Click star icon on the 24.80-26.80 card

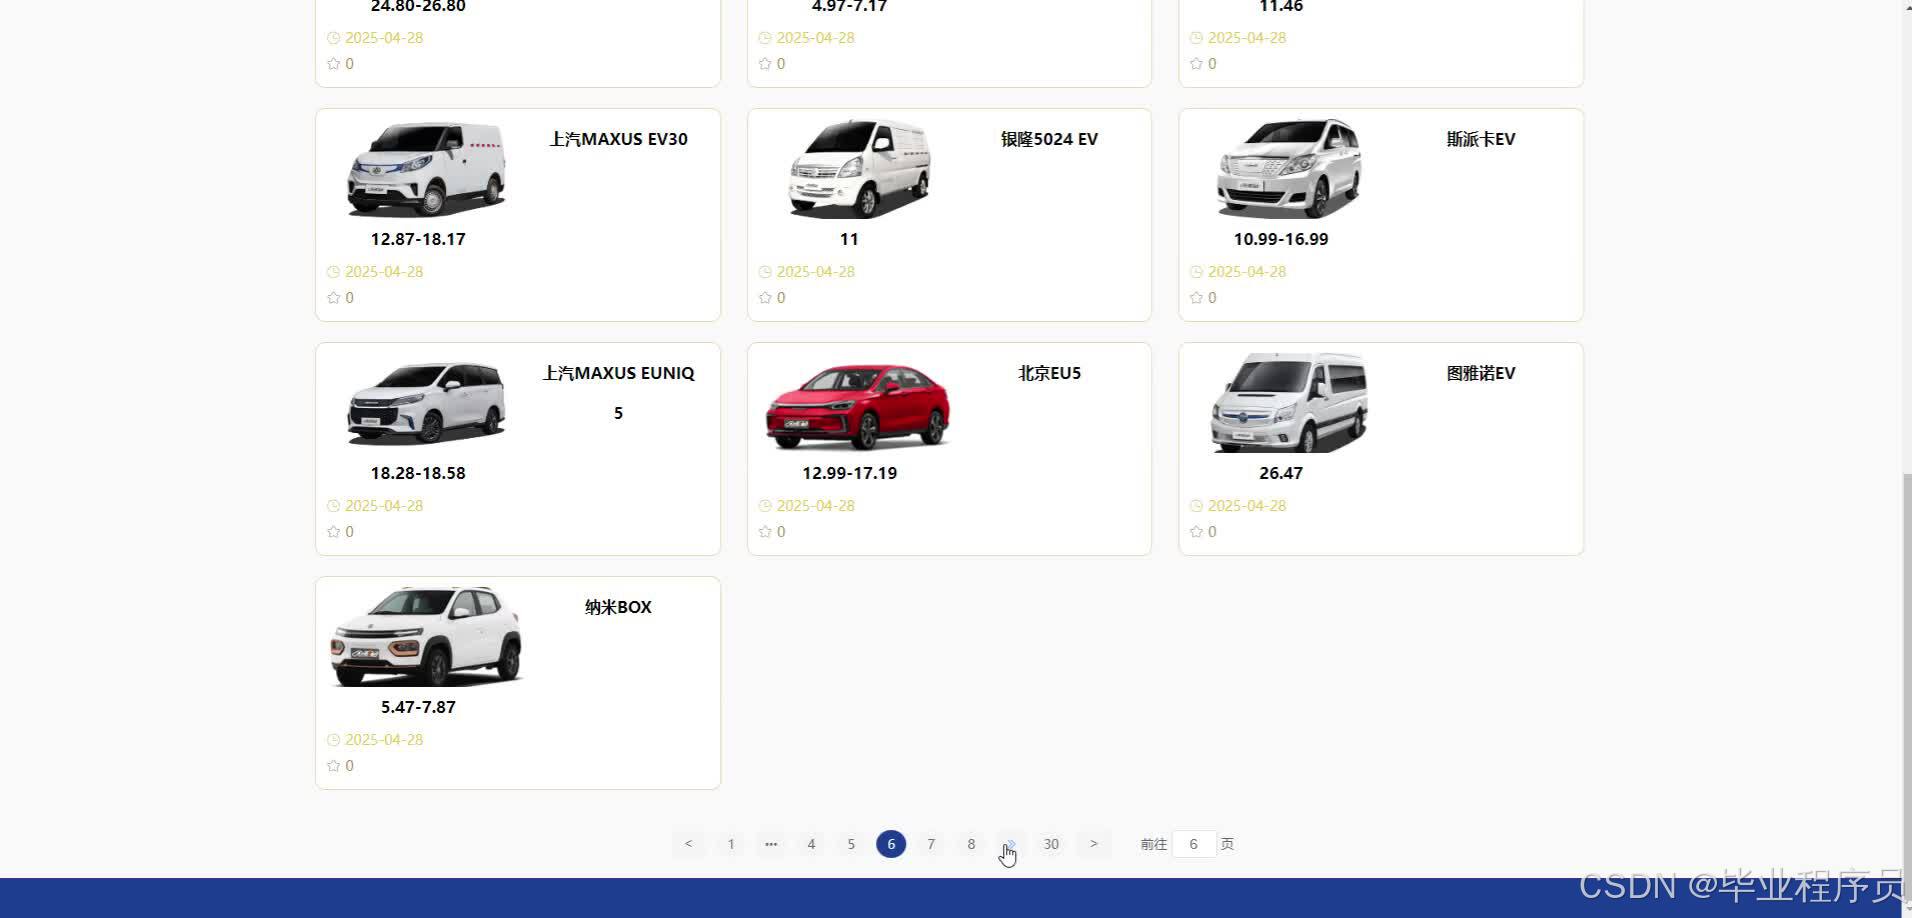(x=333, y=64)
